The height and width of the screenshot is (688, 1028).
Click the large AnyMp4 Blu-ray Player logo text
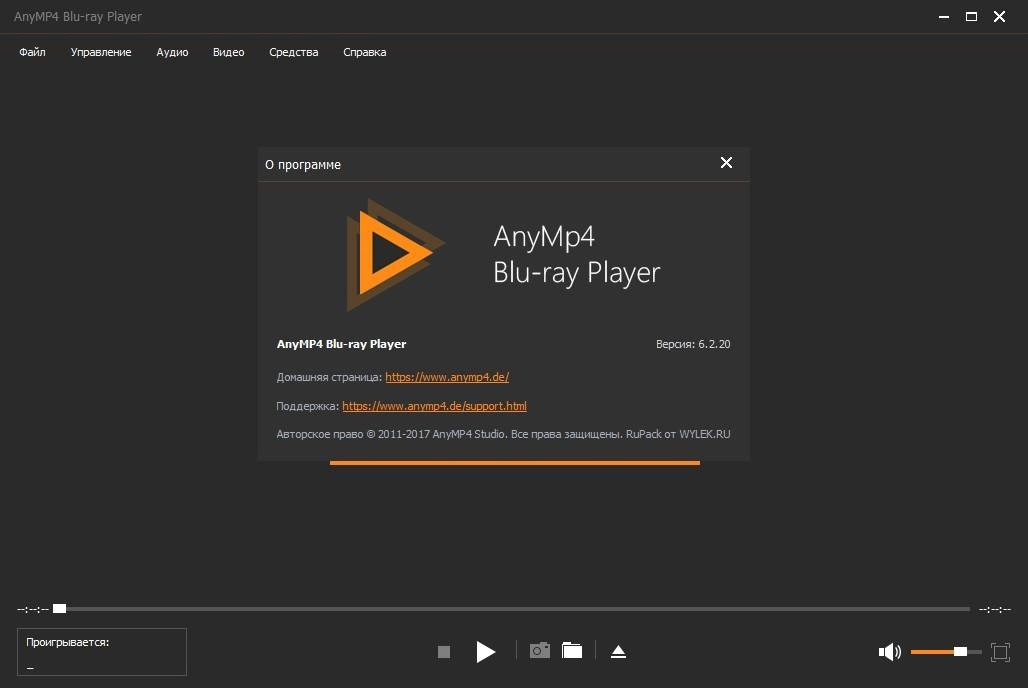(576, 255)
